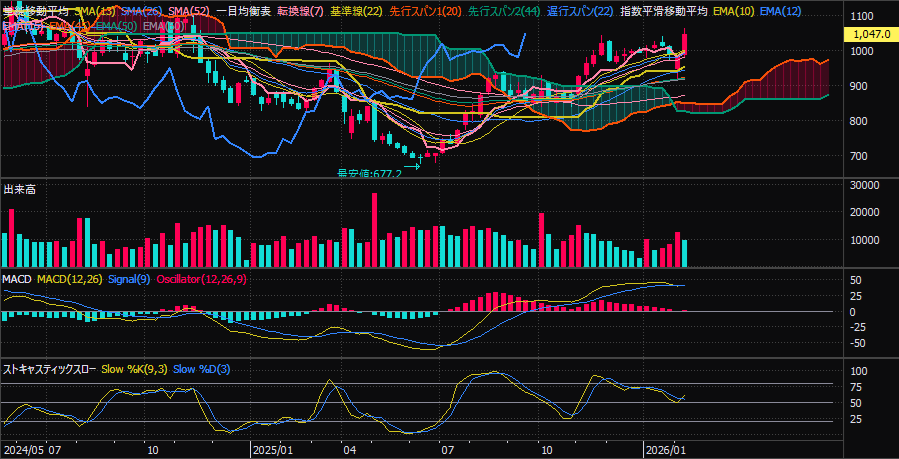Click the 最安値 677.2 low marker

(369, 173)
